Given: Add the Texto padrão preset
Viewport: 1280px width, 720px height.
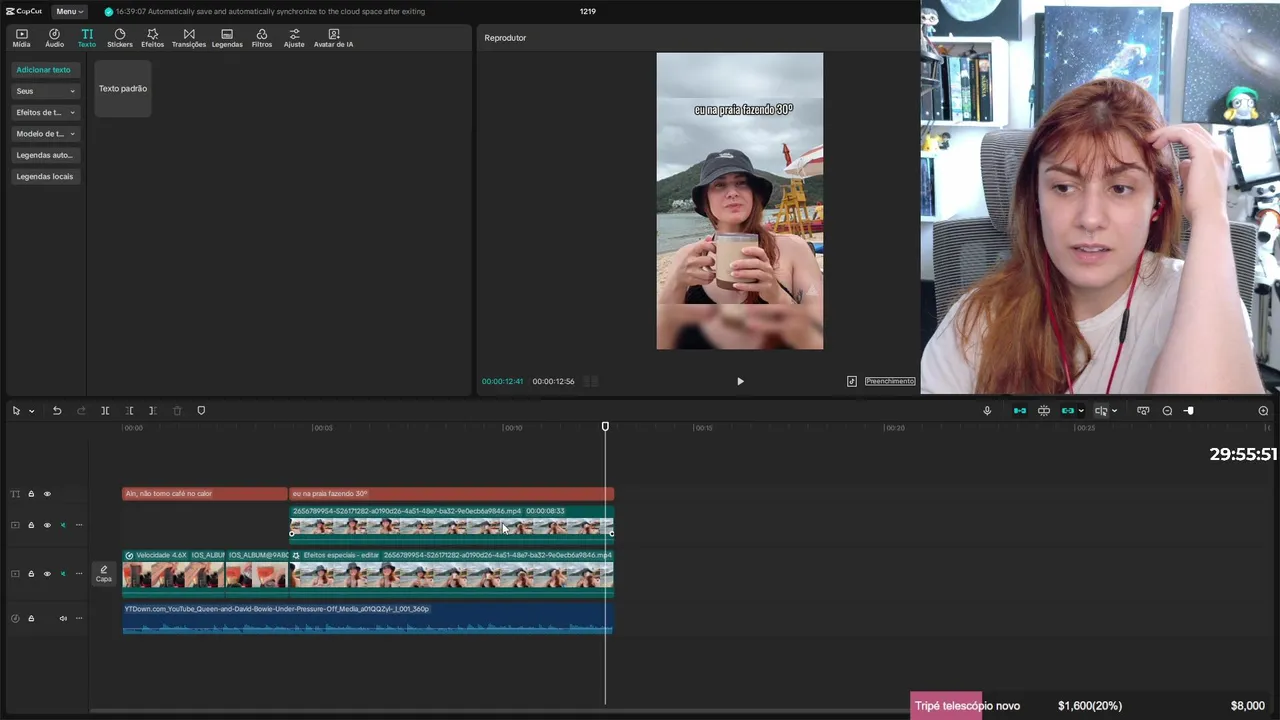Looking at the screenshot, I should coord(123,88).
